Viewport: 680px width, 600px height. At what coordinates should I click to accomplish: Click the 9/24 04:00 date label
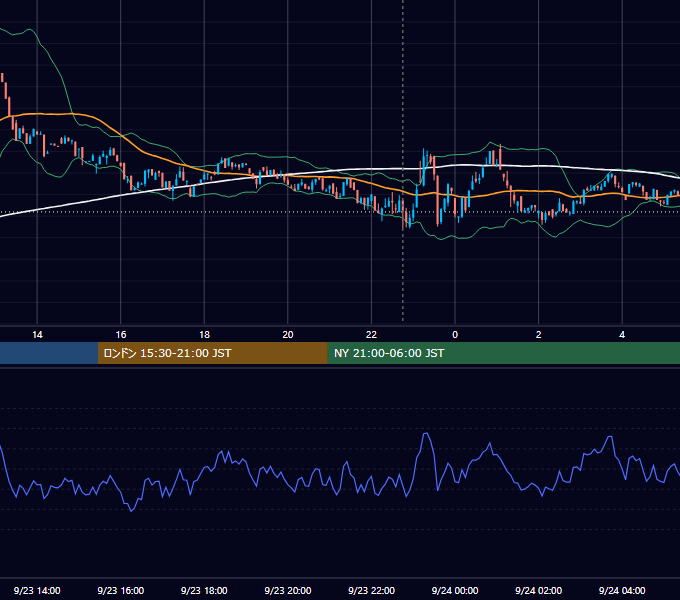pos(622,590)
